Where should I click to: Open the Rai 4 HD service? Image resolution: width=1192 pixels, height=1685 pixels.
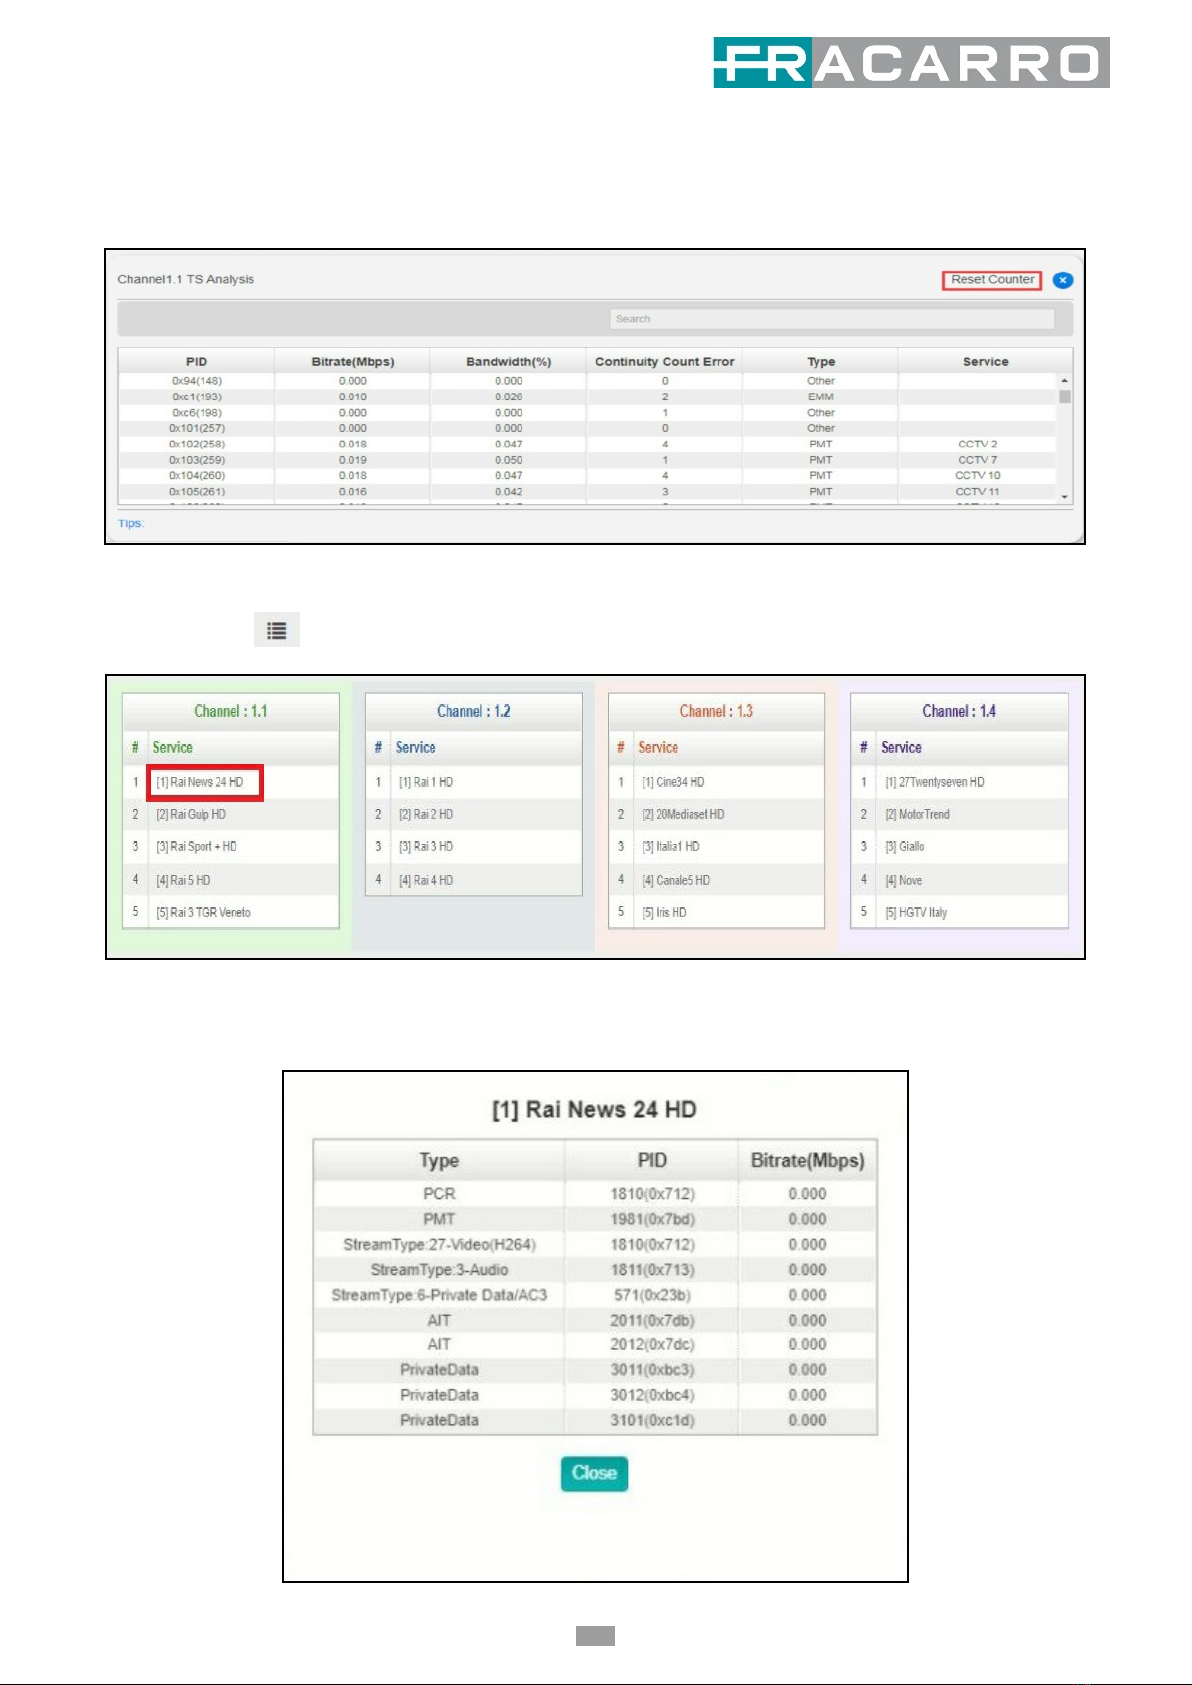426,880
